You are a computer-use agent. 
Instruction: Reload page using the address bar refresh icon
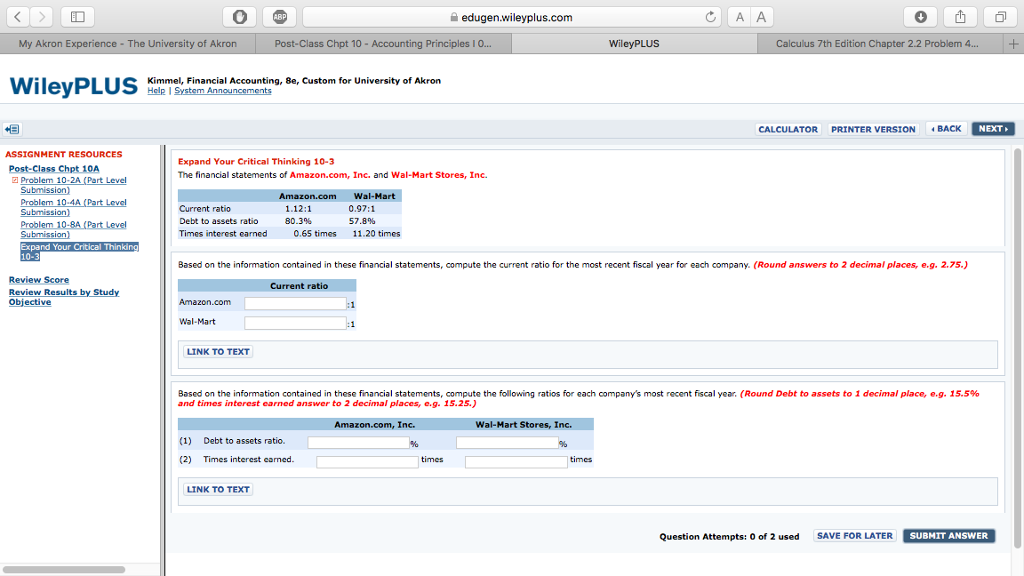(x=711, y=17)
